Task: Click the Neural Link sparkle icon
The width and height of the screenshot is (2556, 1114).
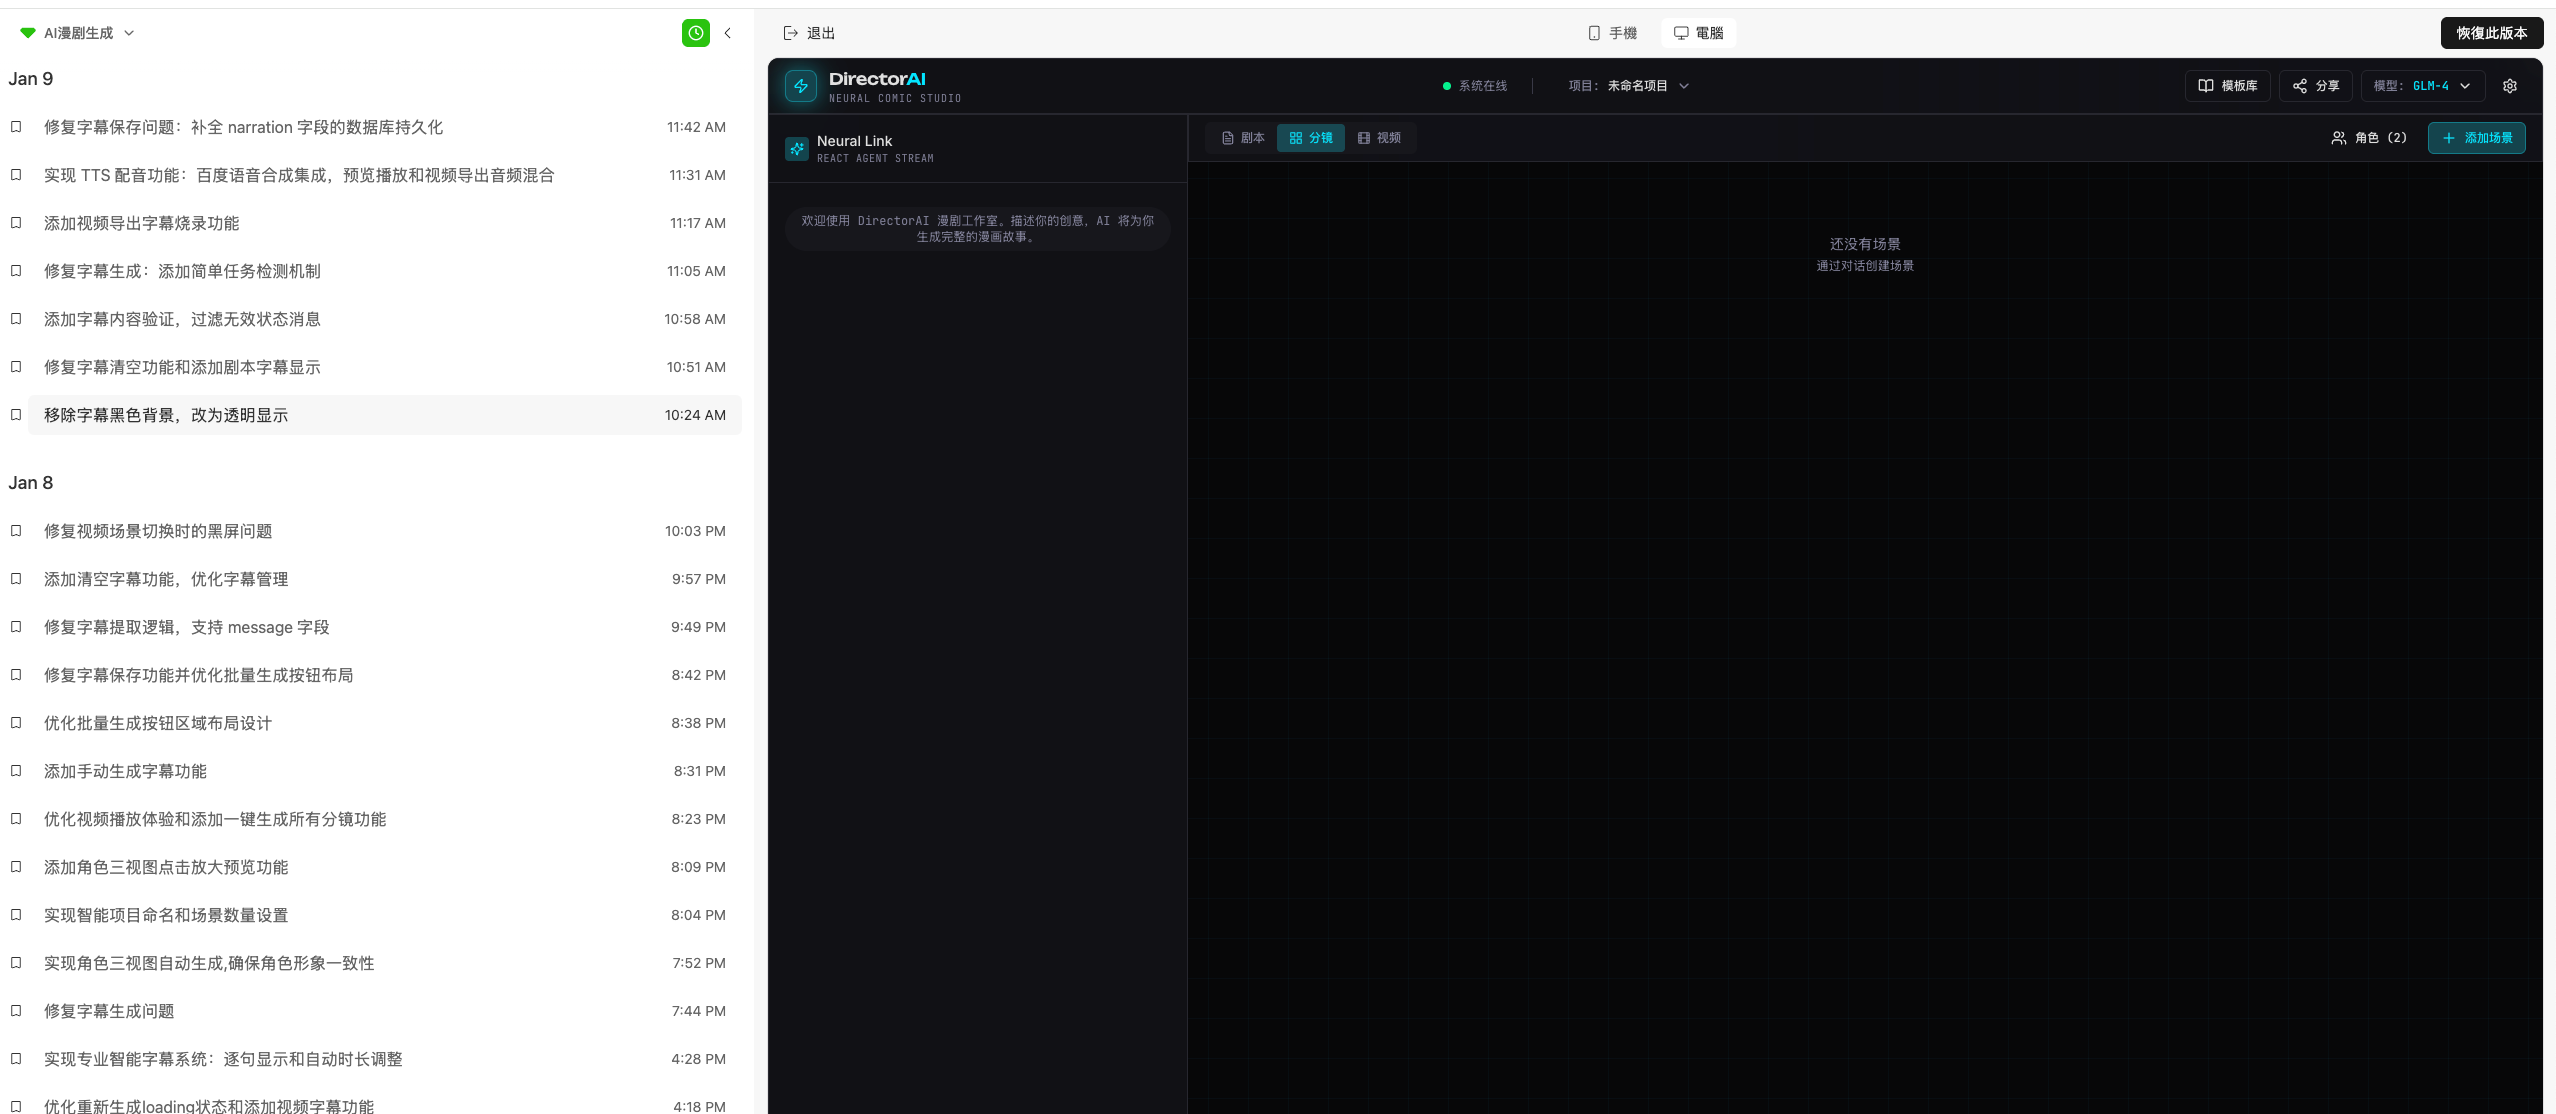Action: (x=797, y=149)
